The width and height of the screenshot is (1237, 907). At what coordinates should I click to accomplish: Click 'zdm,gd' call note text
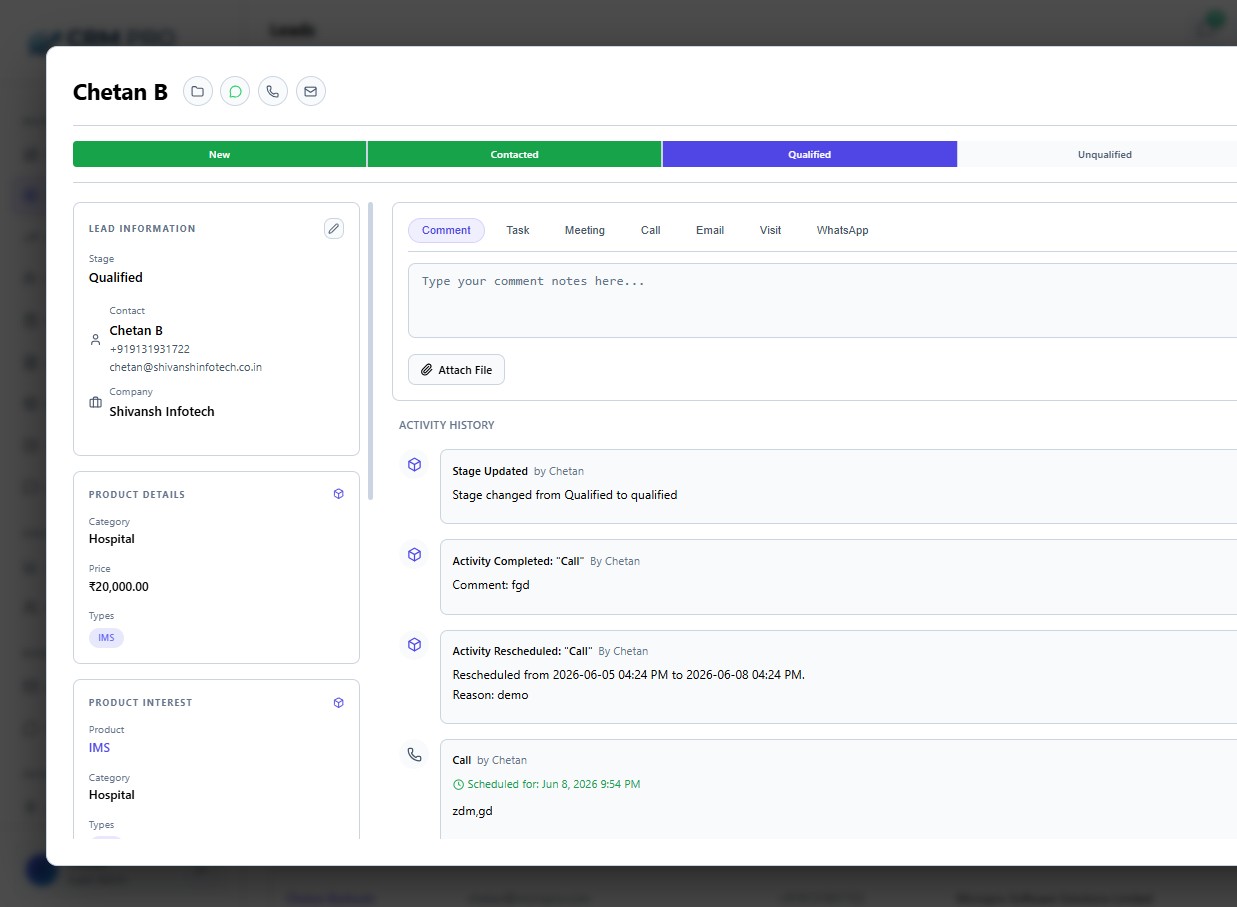tap(473, 811)
